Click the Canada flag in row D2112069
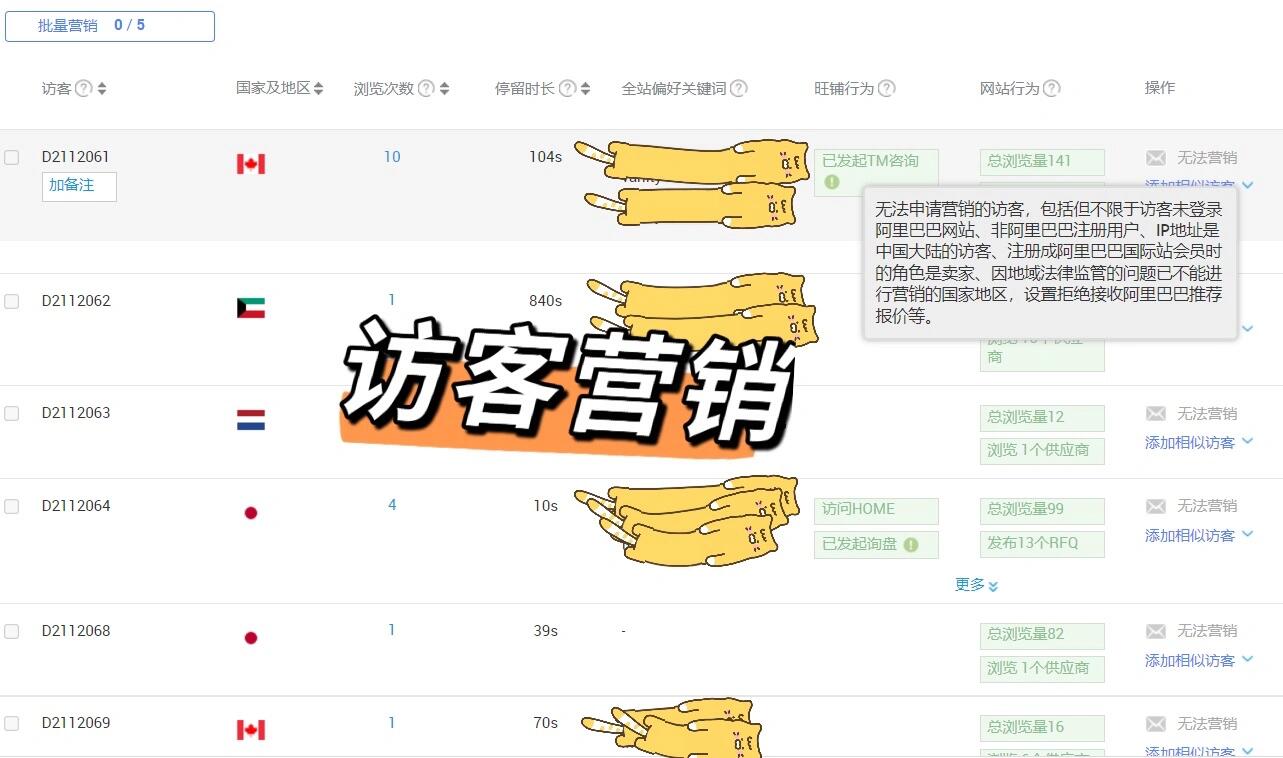Screen dimensions: 1283x758 point(251,730)
